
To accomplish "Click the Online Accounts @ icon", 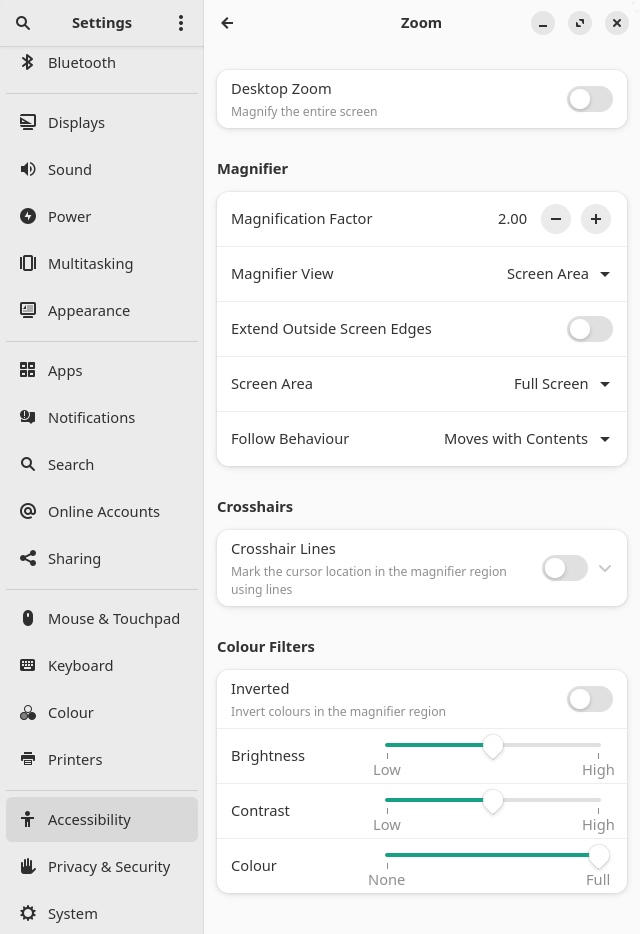I will click(x=27, y=511).
